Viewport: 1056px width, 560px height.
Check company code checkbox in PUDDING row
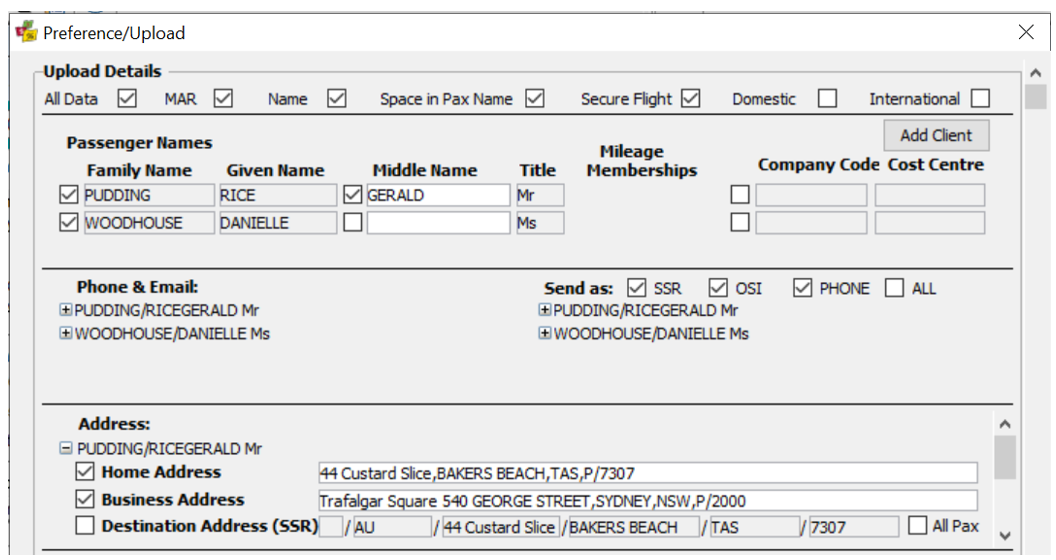[x=740, y=195]
